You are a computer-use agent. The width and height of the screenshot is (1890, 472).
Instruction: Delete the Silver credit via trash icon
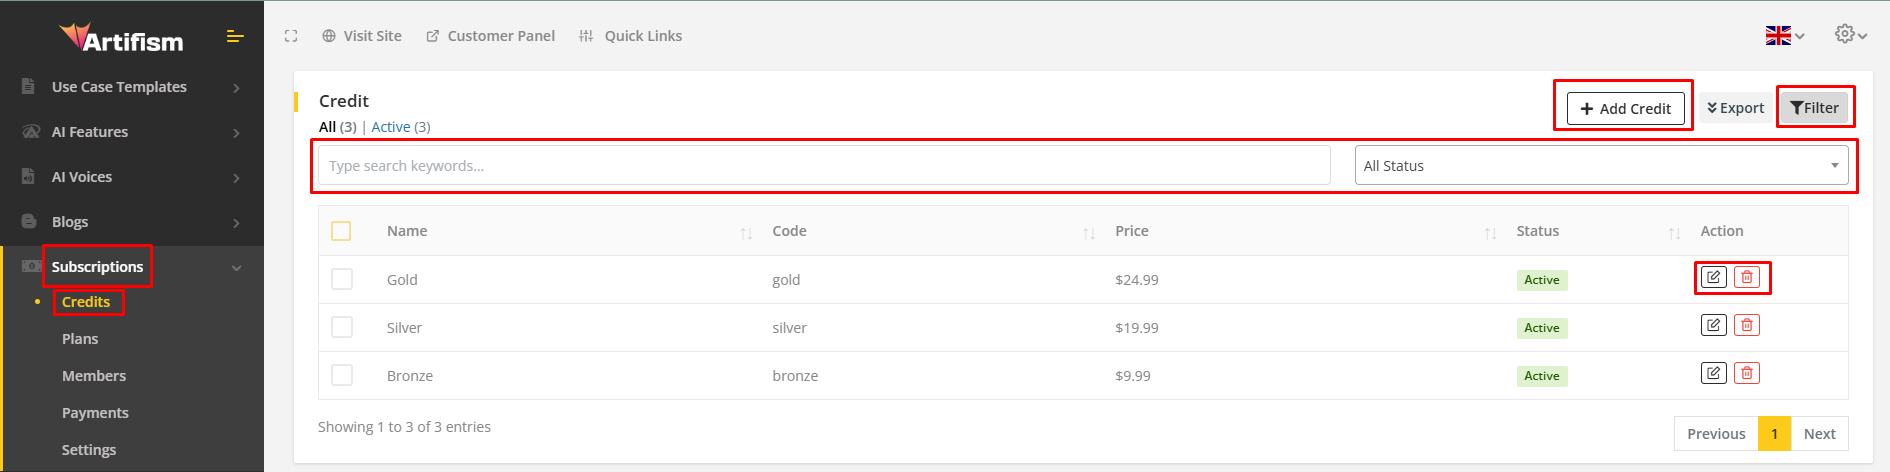[1747, 325]
